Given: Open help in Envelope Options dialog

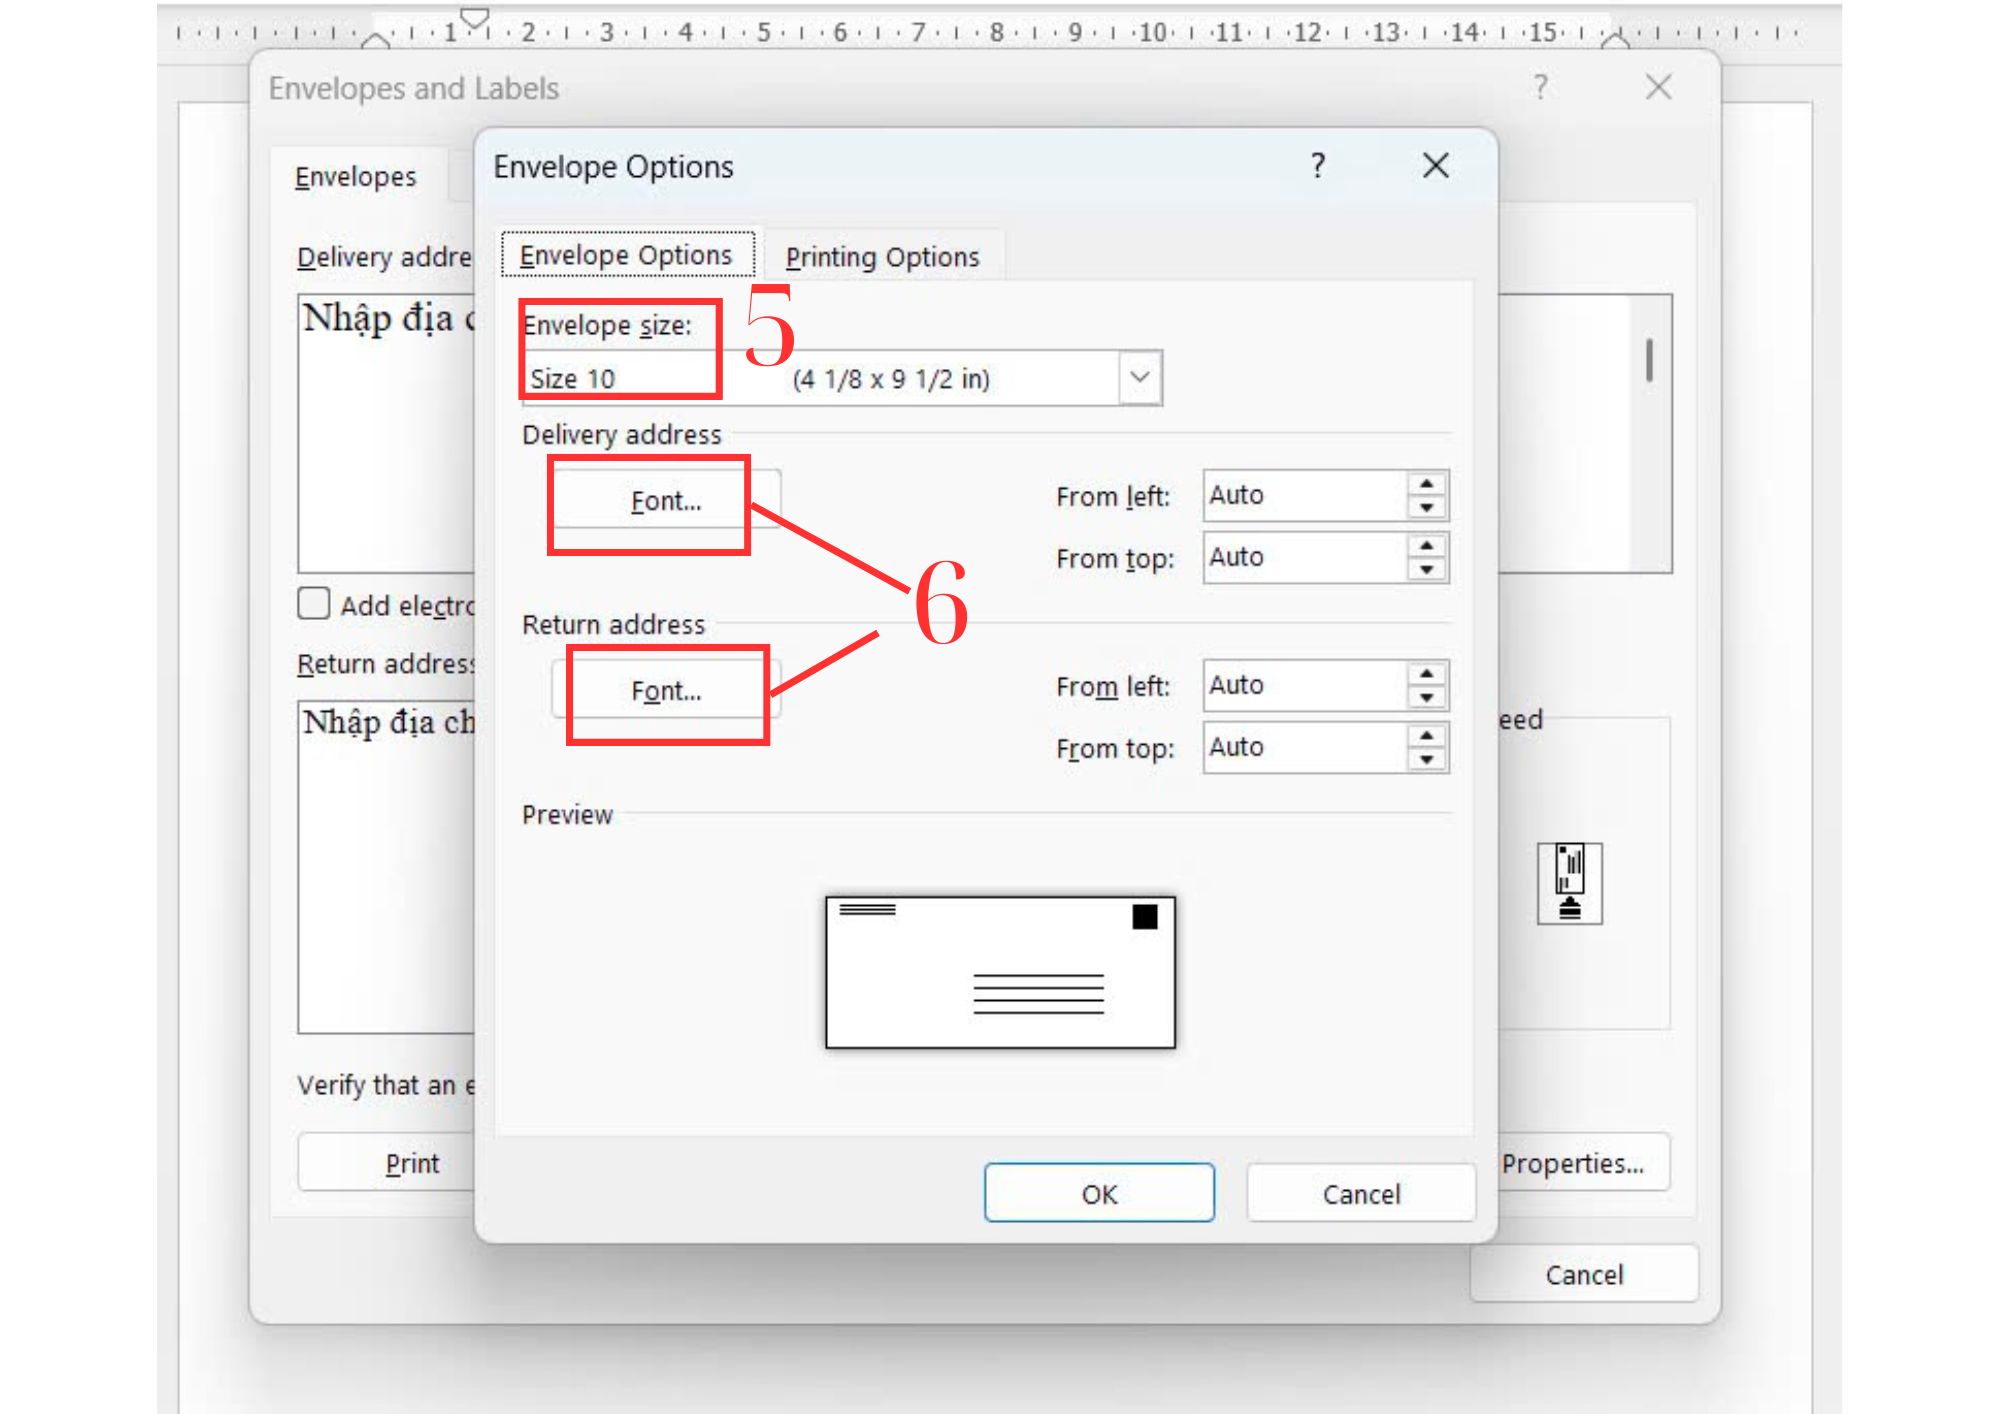Looking at the screenshot, I should pos(1318,165).
